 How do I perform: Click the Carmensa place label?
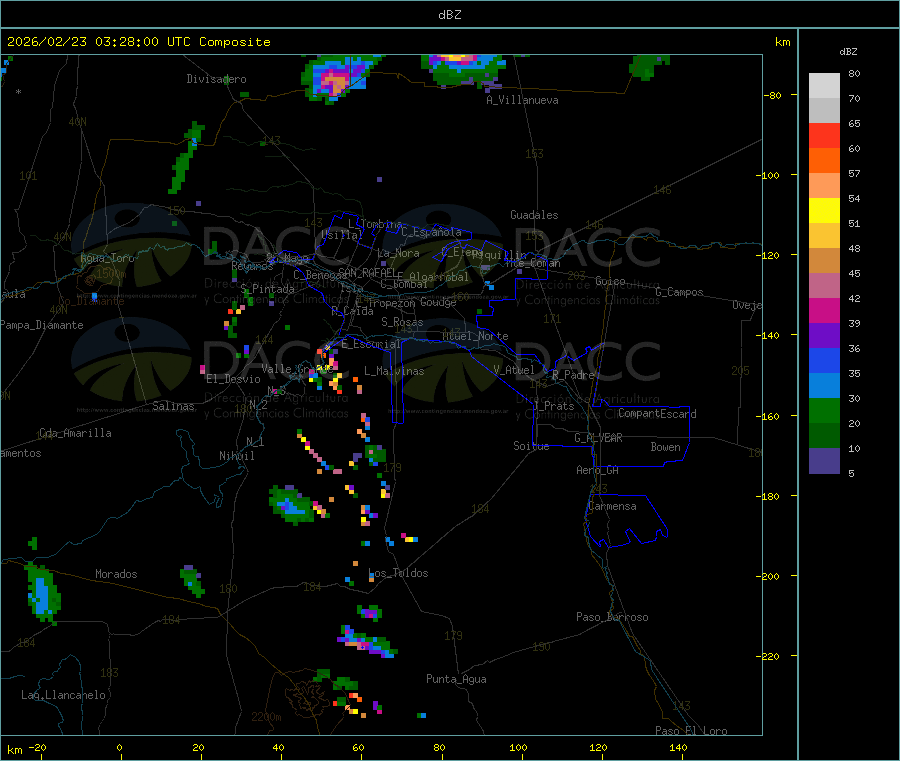coord(612,506)
